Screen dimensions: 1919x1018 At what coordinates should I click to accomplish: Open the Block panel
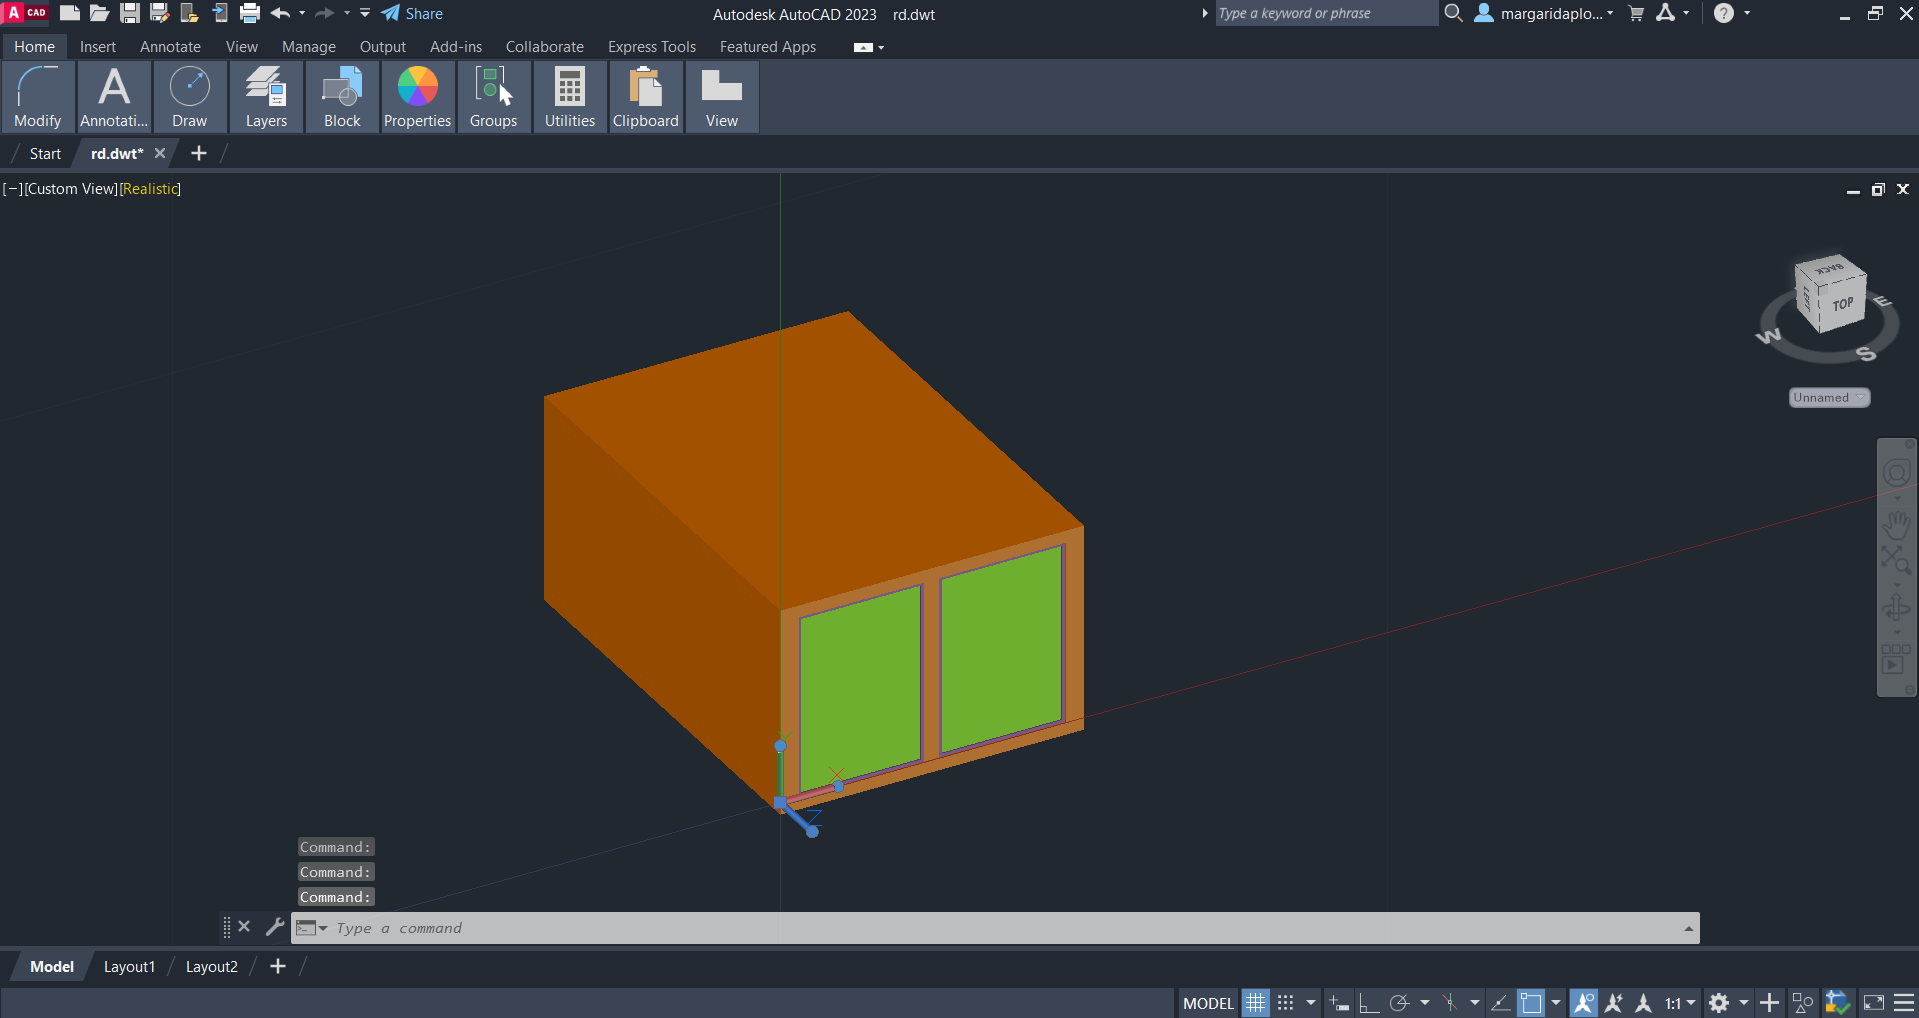point(342,97)
